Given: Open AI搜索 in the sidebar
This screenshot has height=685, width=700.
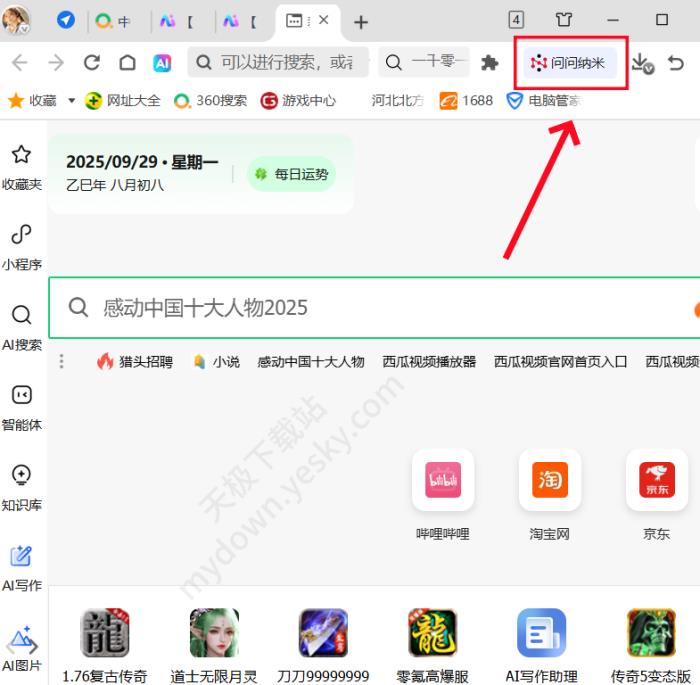Looking at the screenshot, I should point(21,327).
